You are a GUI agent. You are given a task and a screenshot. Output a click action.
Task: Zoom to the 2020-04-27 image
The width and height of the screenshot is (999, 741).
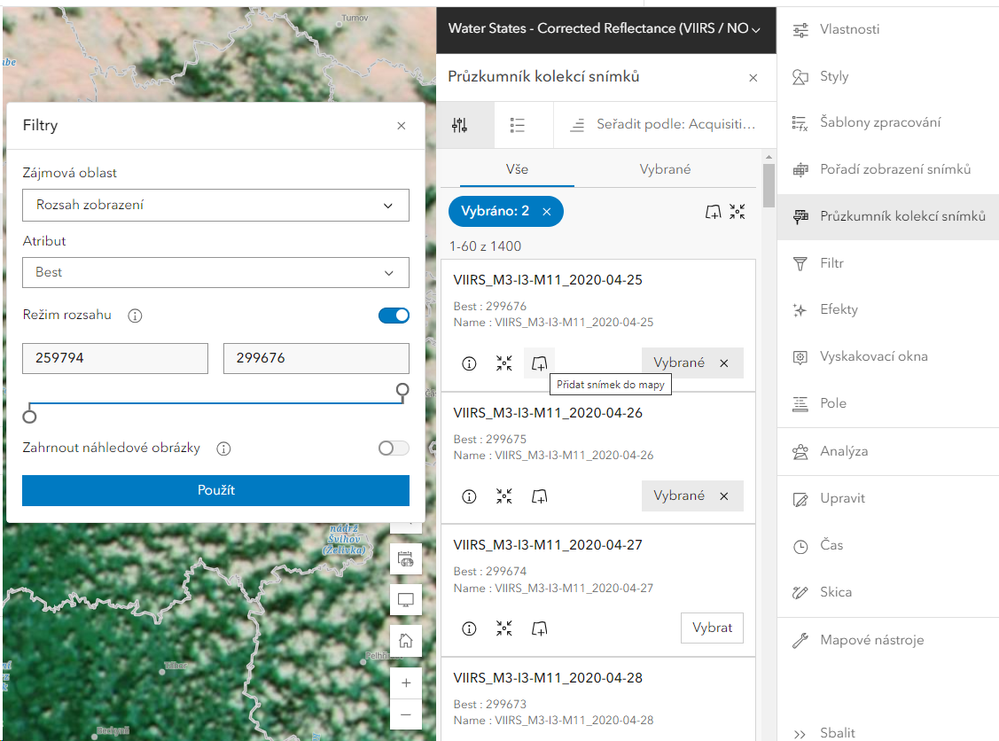[x=504, y=629]
